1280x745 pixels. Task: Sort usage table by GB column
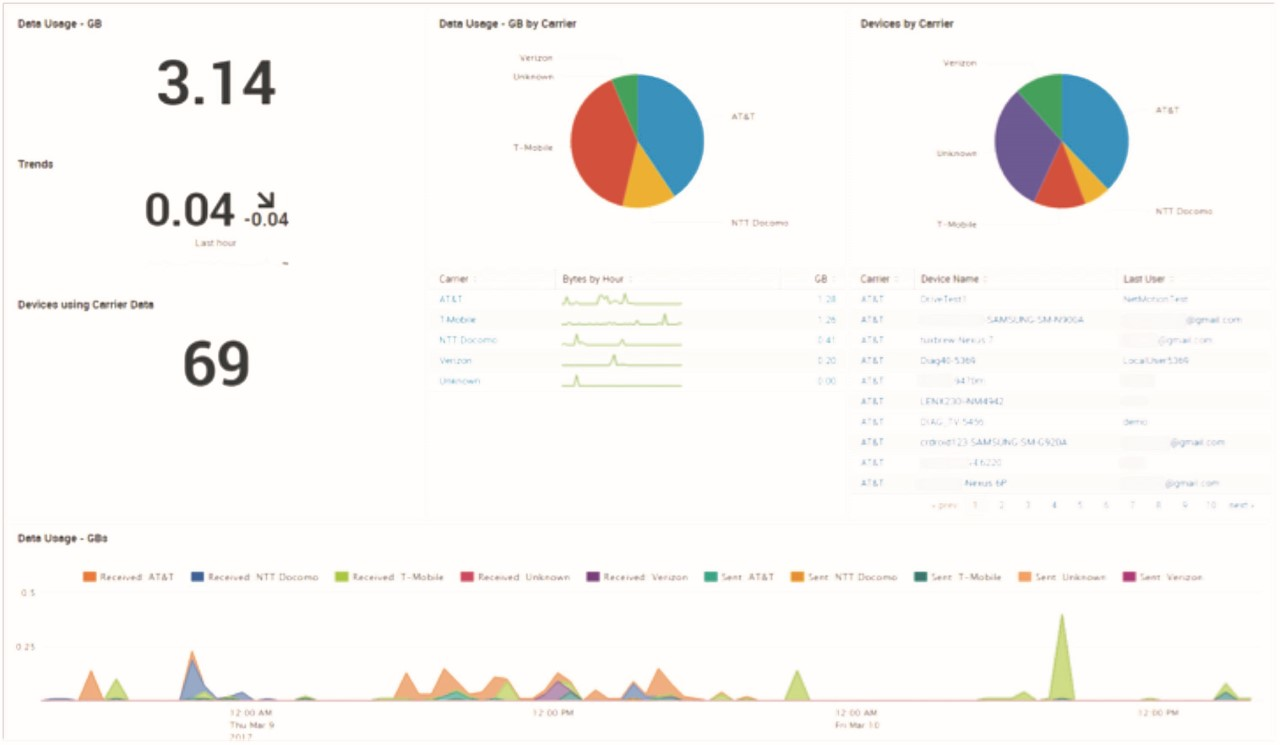pyautogui.click(x=820, y=279)
